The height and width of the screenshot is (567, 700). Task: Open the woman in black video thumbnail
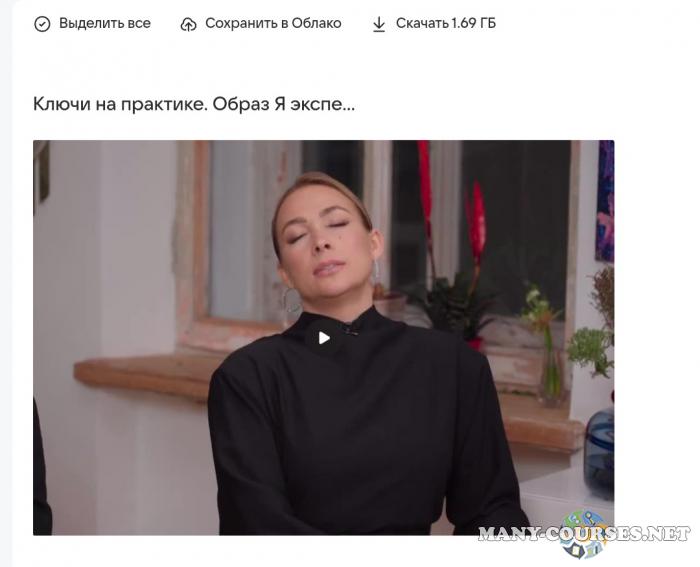tap(324, 338)
